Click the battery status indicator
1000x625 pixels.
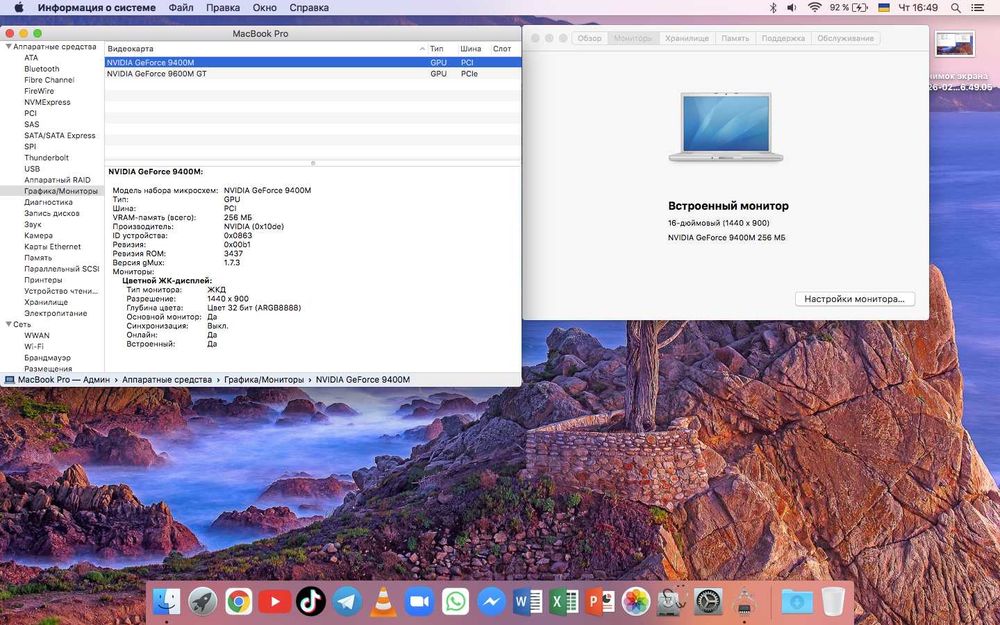tap(849, 8)
